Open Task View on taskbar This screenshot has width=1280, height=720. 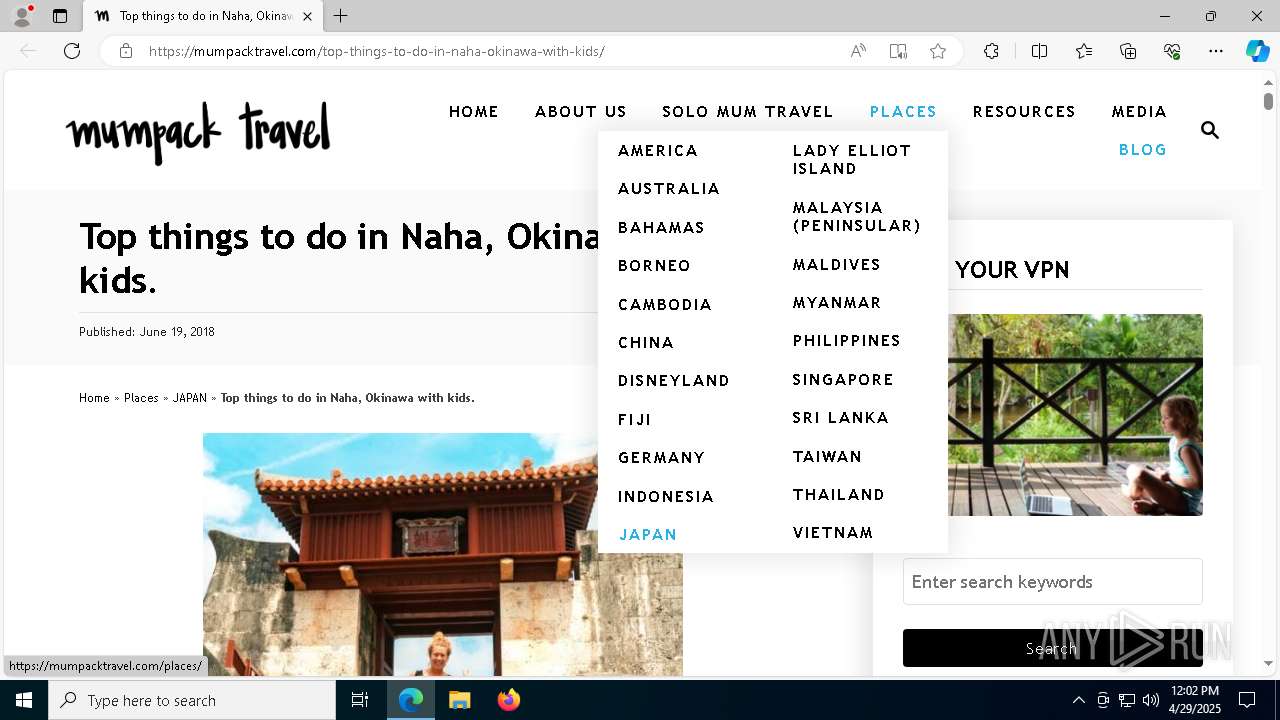point(360,700)
